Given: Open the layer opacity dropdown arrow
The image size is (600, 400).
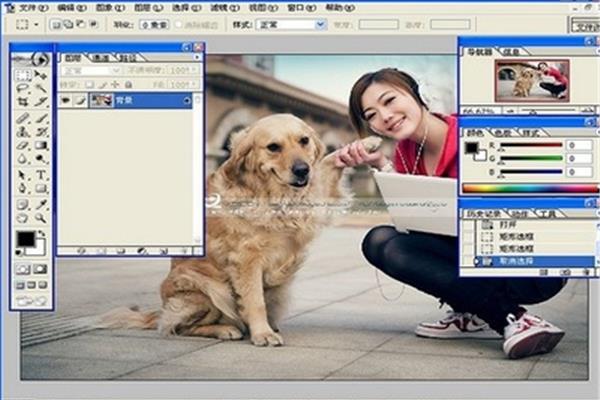Looking at the screenshot, I should pyautogui.click(x=194, y=70).
